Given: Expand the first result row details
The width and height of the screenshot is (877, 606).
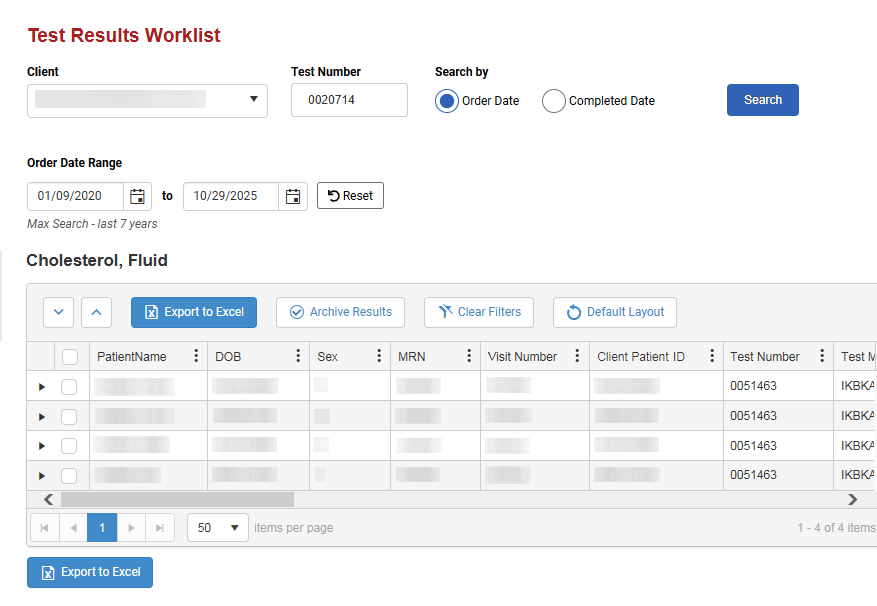Looking at the screenshot, I should [x=41, y=386].
